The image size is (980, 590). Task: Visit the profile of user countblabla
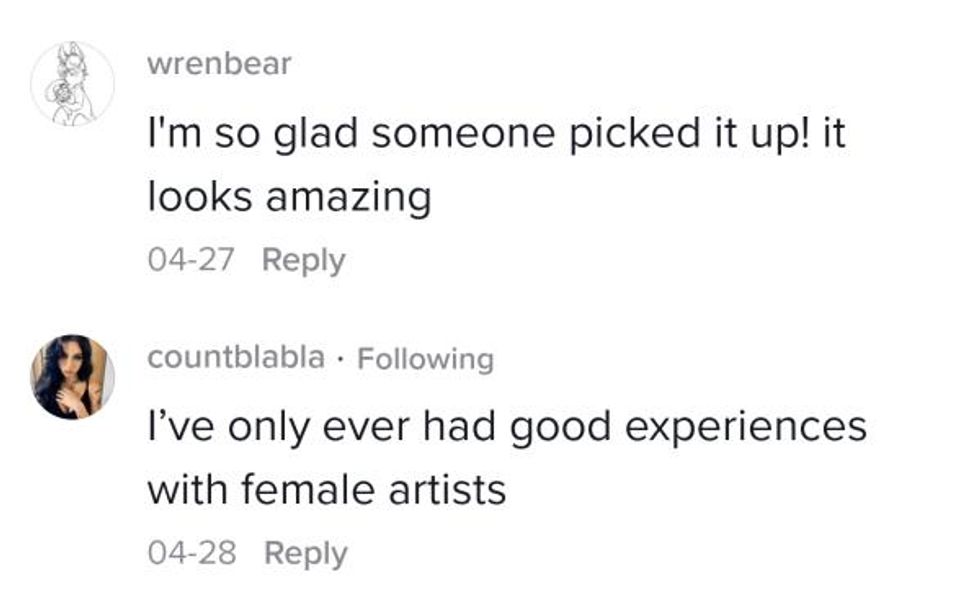pyautogui.click(x=236, y=358)
